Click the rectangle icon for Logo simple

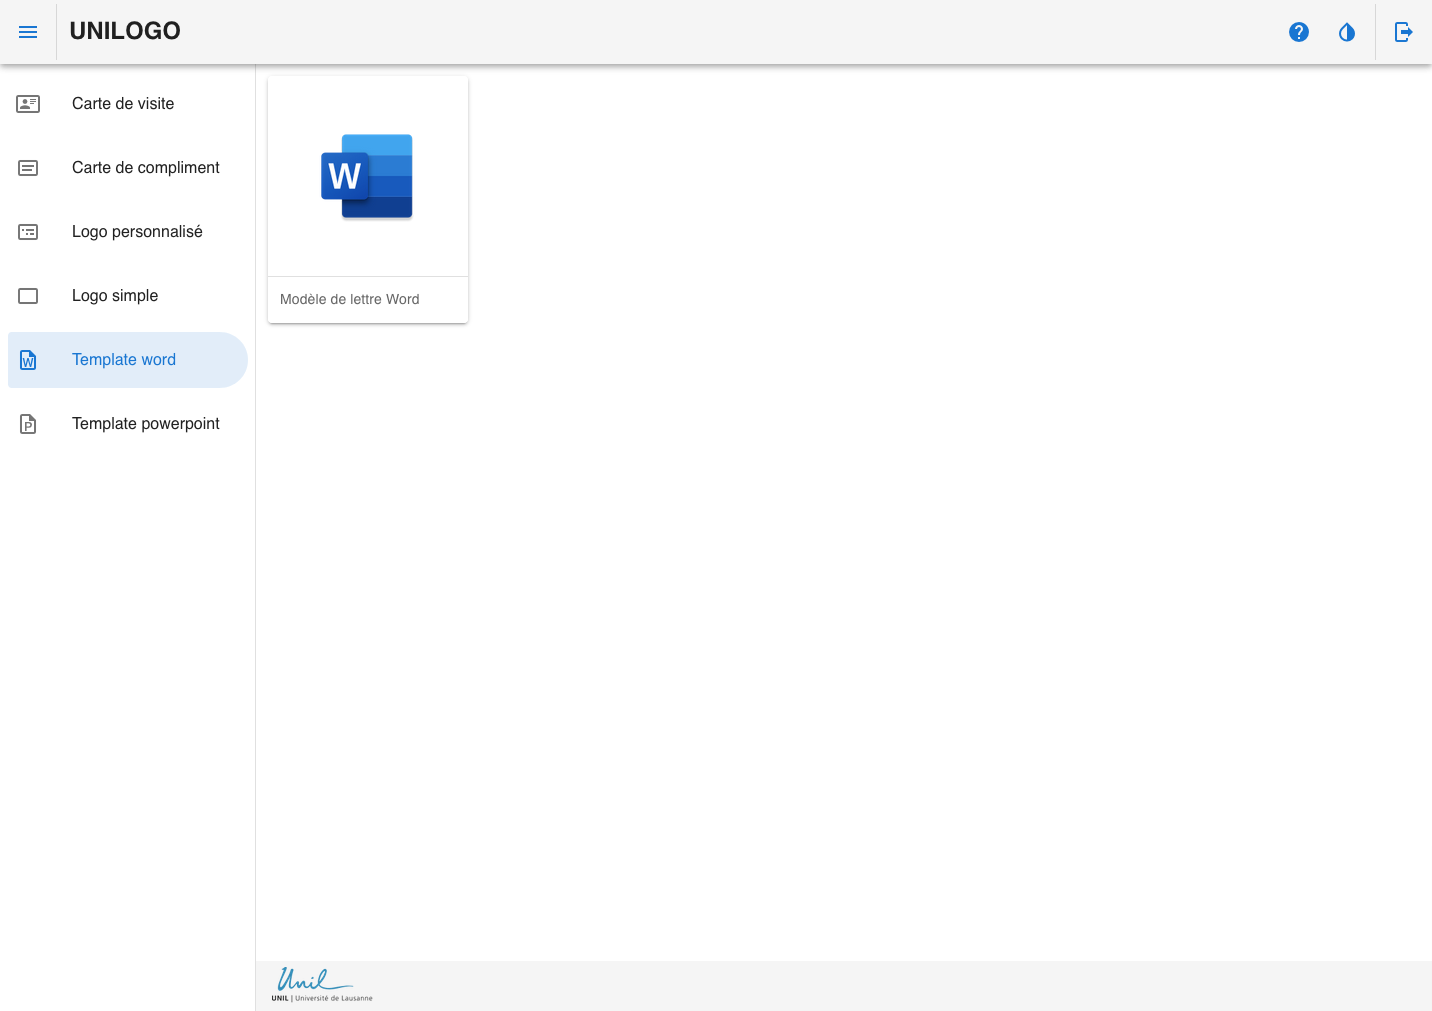pos(28,296)
